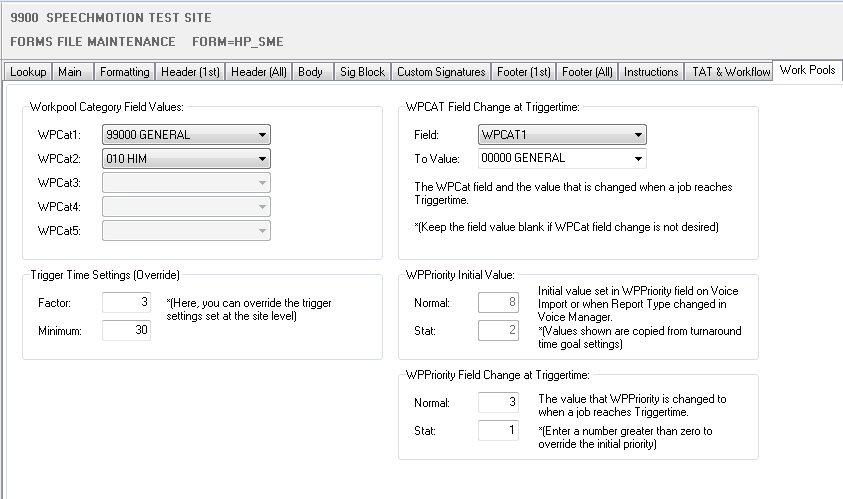Go to the Formatting tab
The height and width of the screenshot is (499, 843).
pos(125,72)
